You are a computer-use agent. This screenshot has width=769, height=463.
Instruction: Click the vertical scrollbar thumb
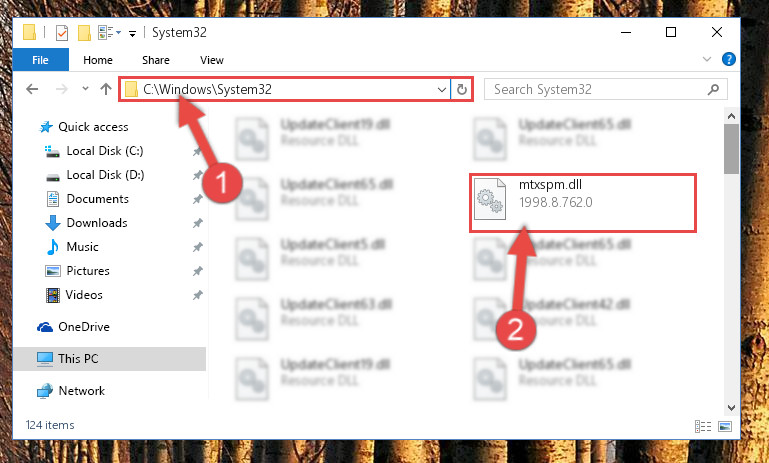point(731,149)
